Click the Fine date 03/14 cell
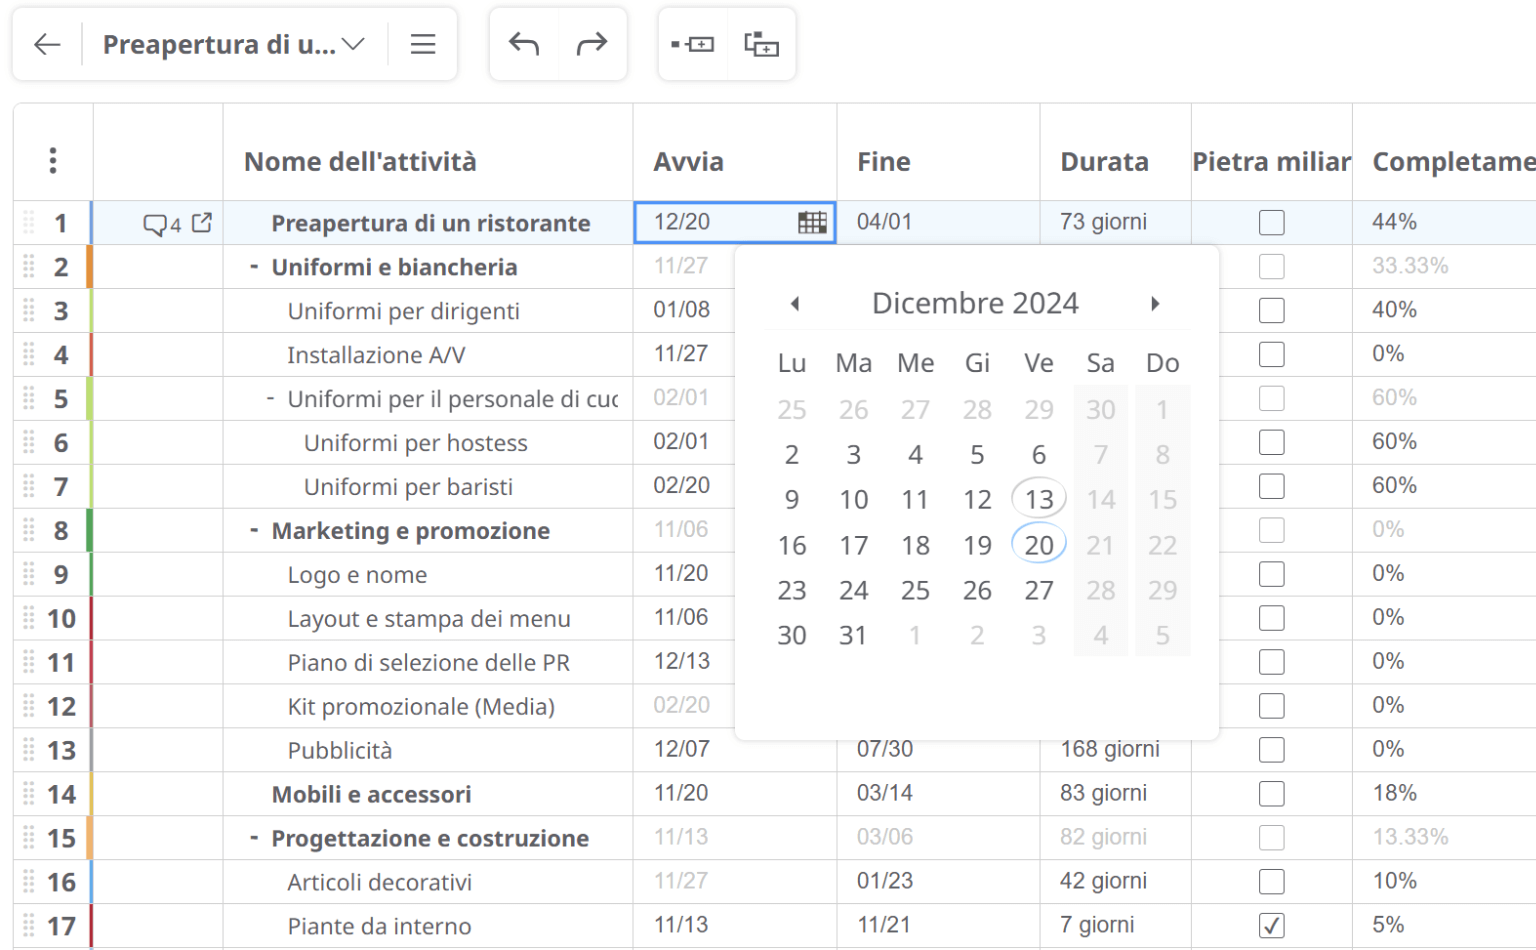Image resolution: width=1536 pixels, height=950 pixels. click(938, 794)
